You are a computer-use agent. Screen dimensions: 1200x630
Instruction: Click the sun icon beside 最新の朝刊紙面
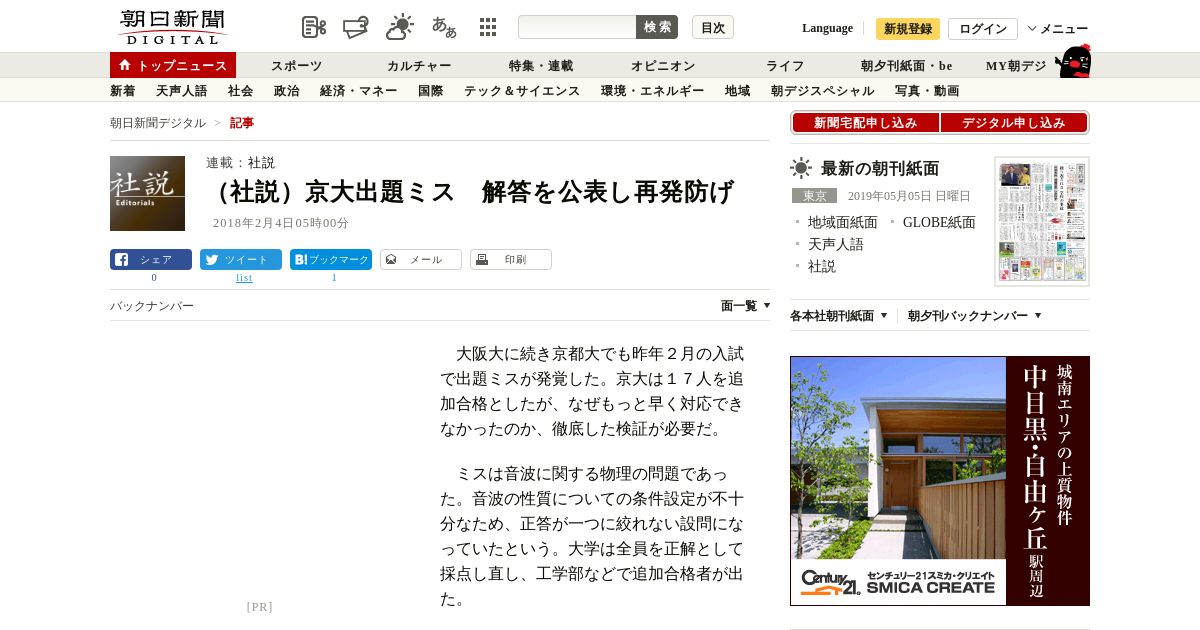(x=801, y=168)
